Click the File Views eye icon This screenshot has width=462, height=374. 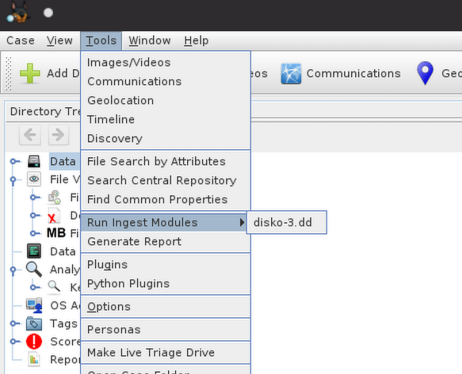pos(34,179)
